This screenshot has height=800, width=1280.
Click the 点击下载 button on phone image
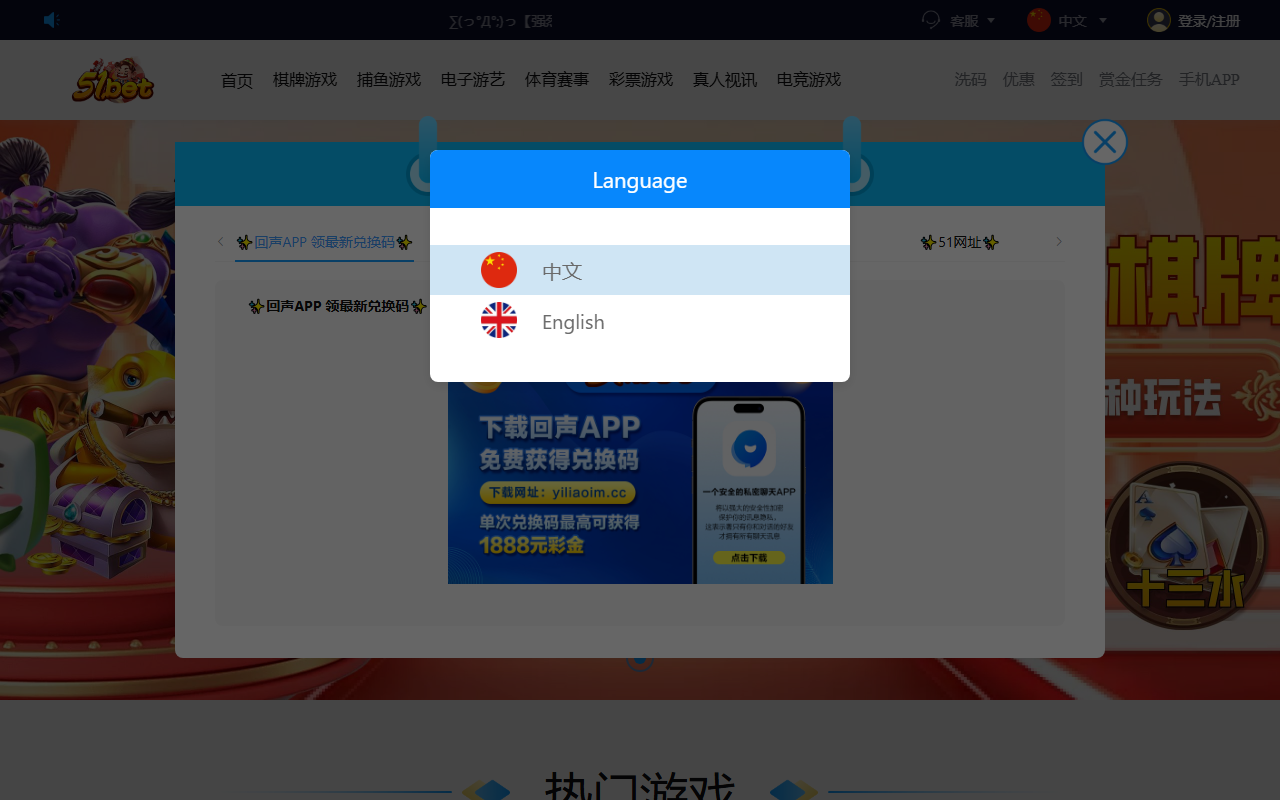pyautogui.click(x=749, y=557)
